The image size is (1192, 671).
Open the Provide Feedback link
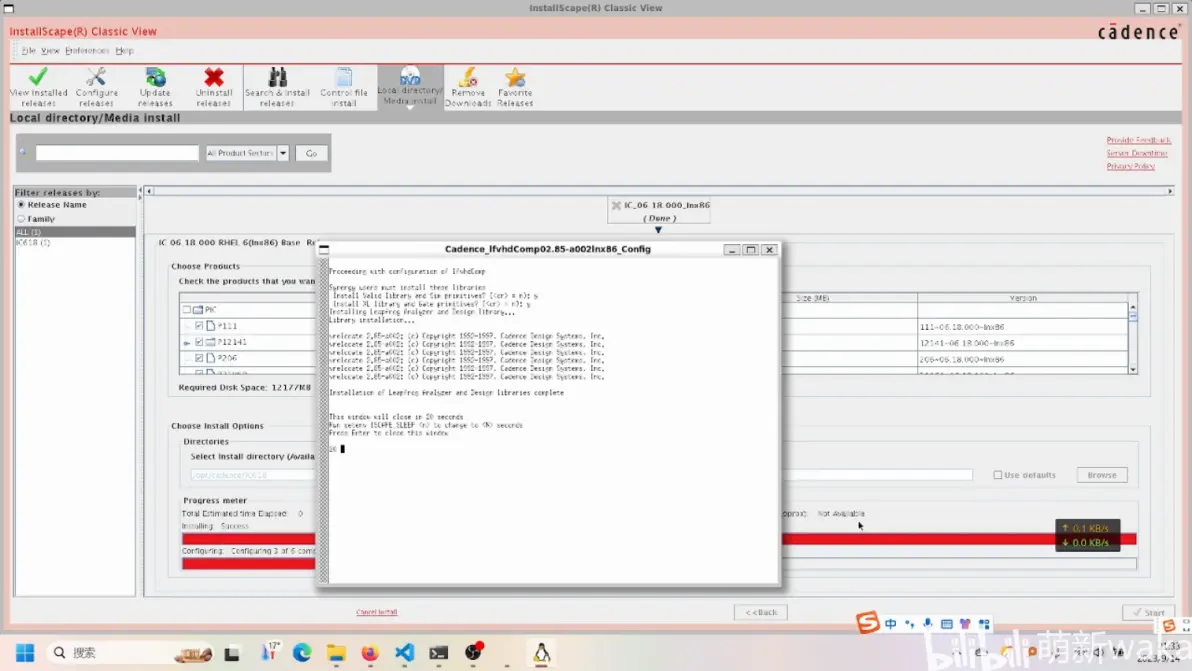1139,140
